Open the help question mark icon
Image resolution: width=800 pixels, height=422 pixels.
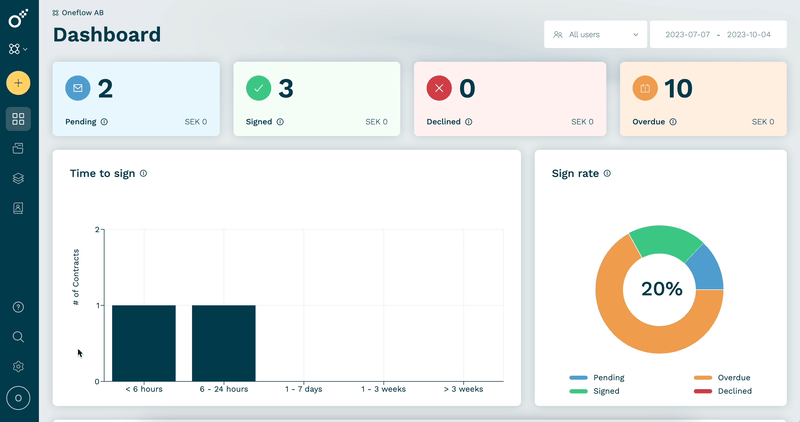[18, 307]
